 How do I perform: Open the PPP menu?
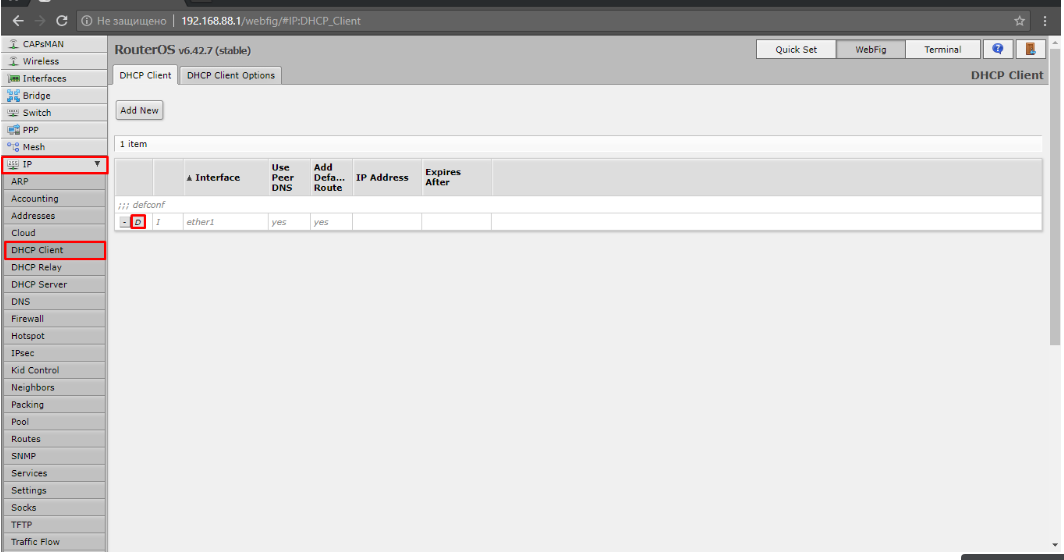(x=54, y=130)
